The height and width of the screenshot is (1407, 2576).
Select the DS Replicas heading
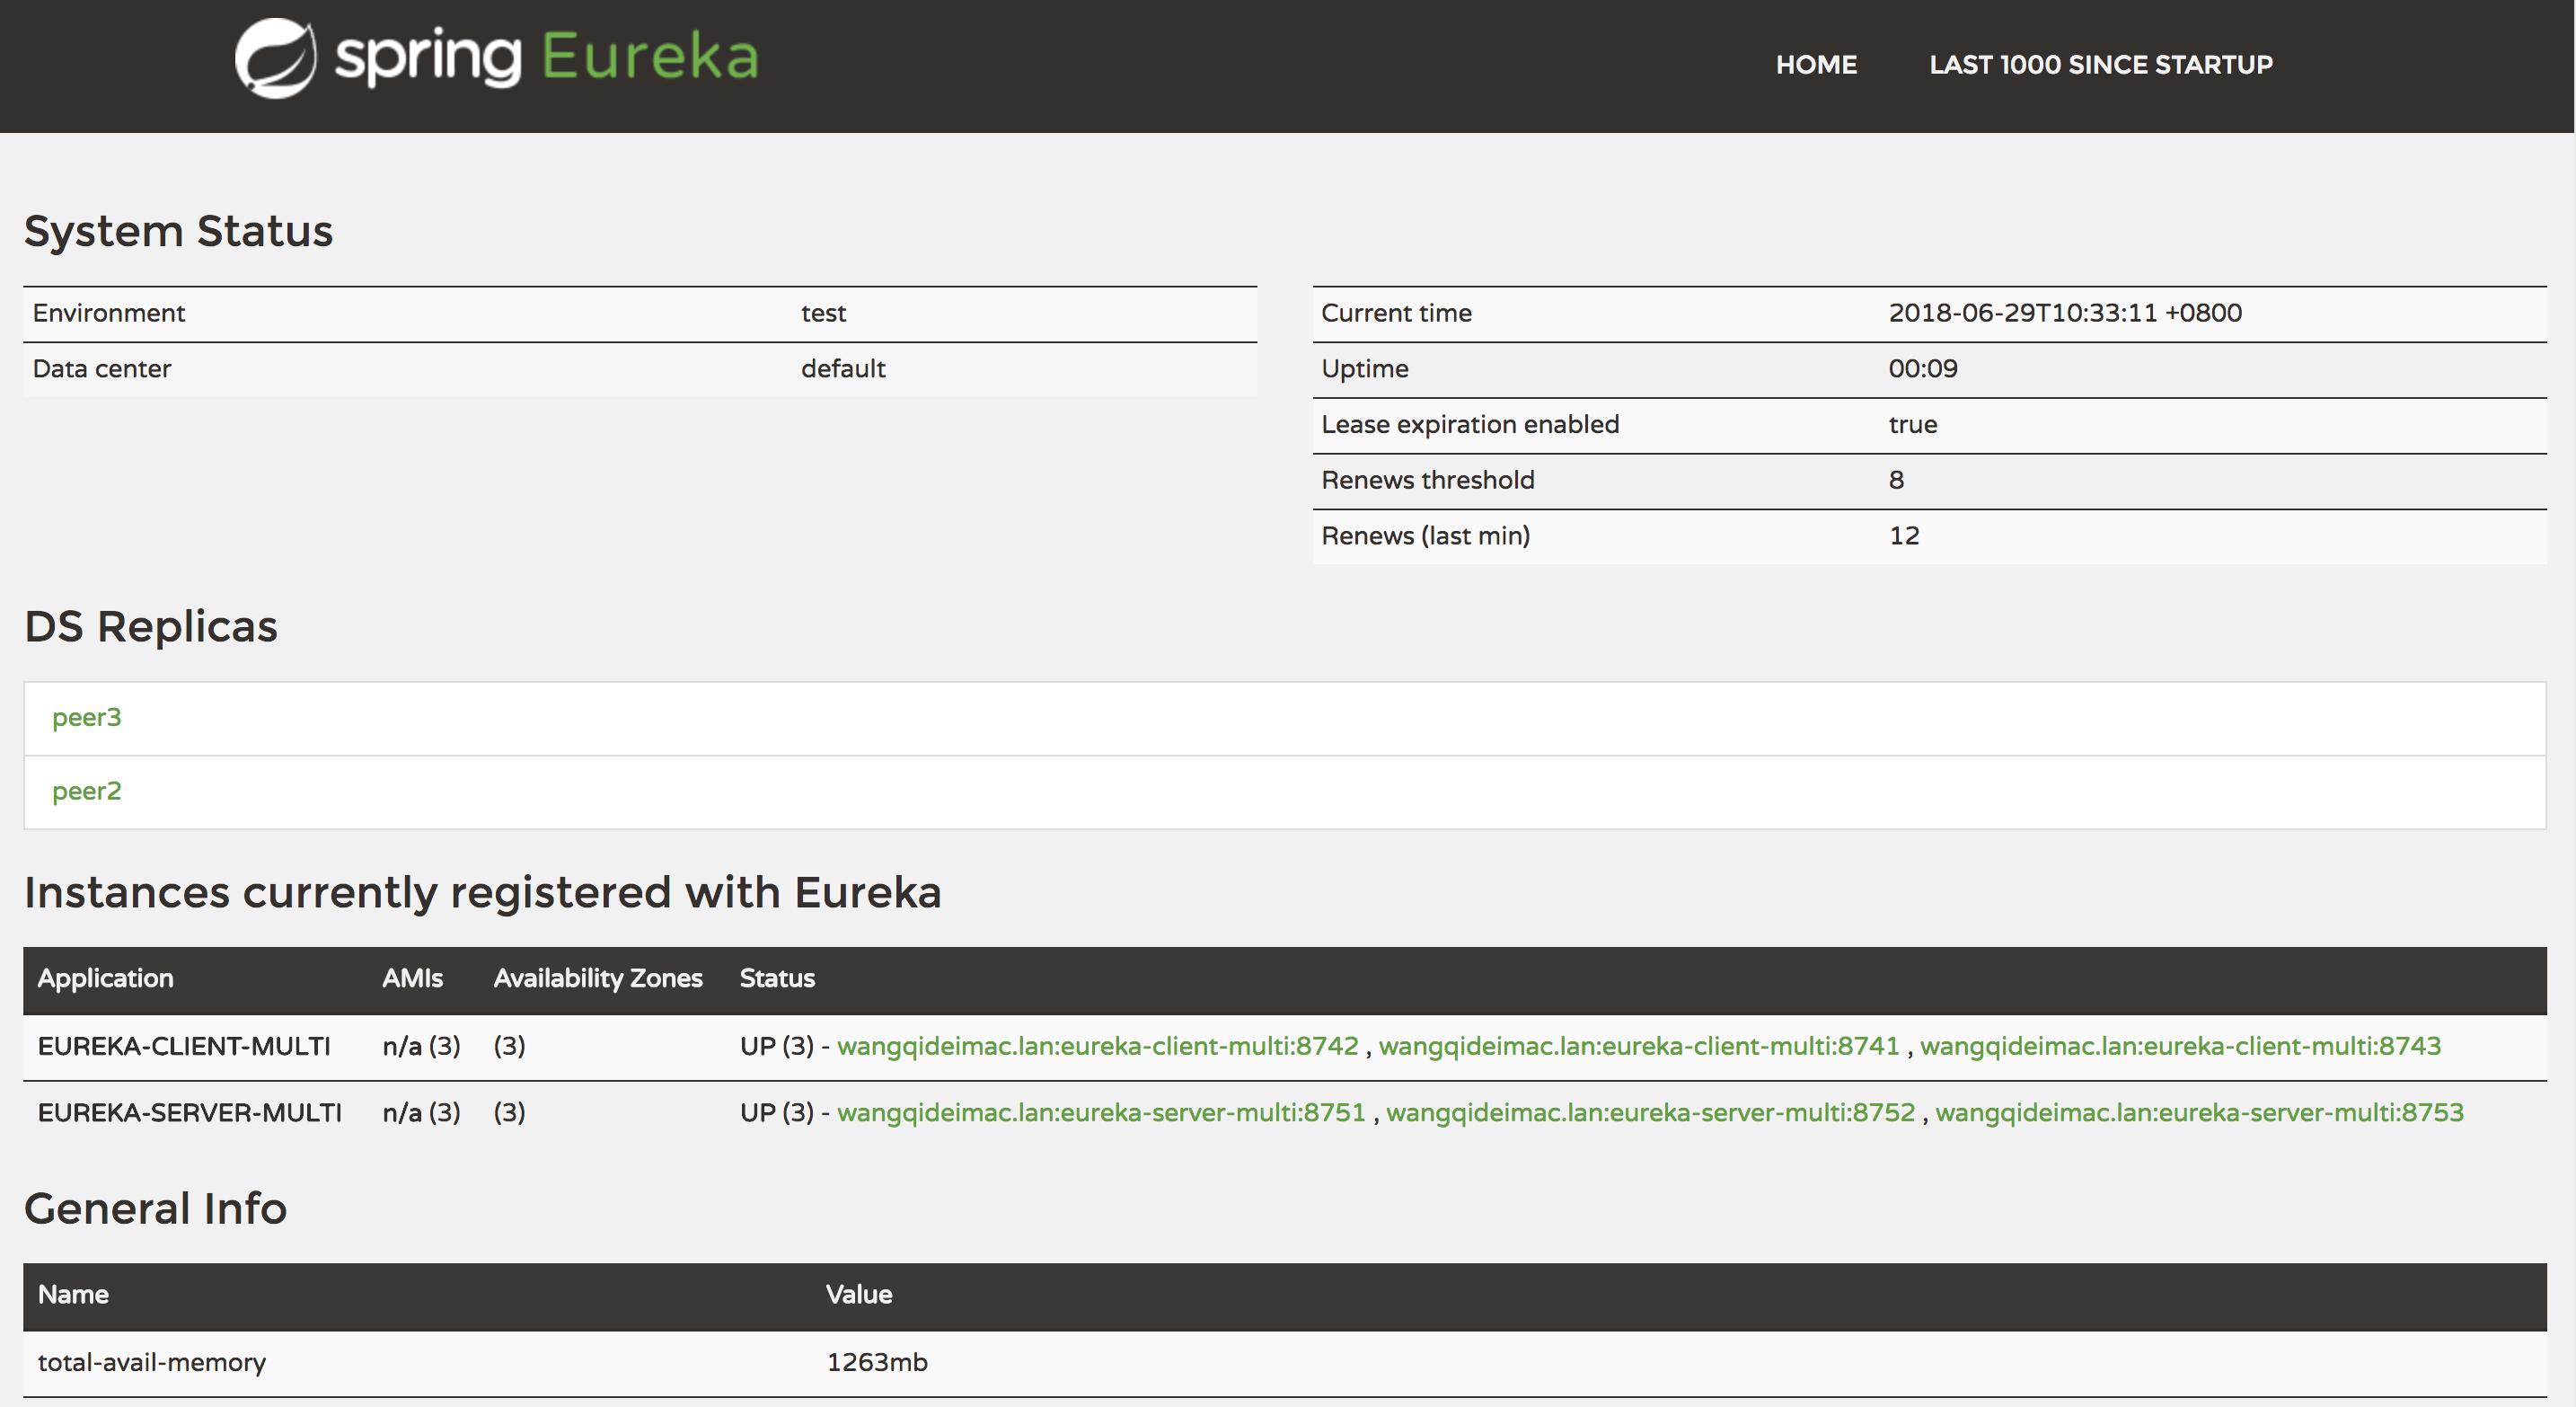point(151,627)
